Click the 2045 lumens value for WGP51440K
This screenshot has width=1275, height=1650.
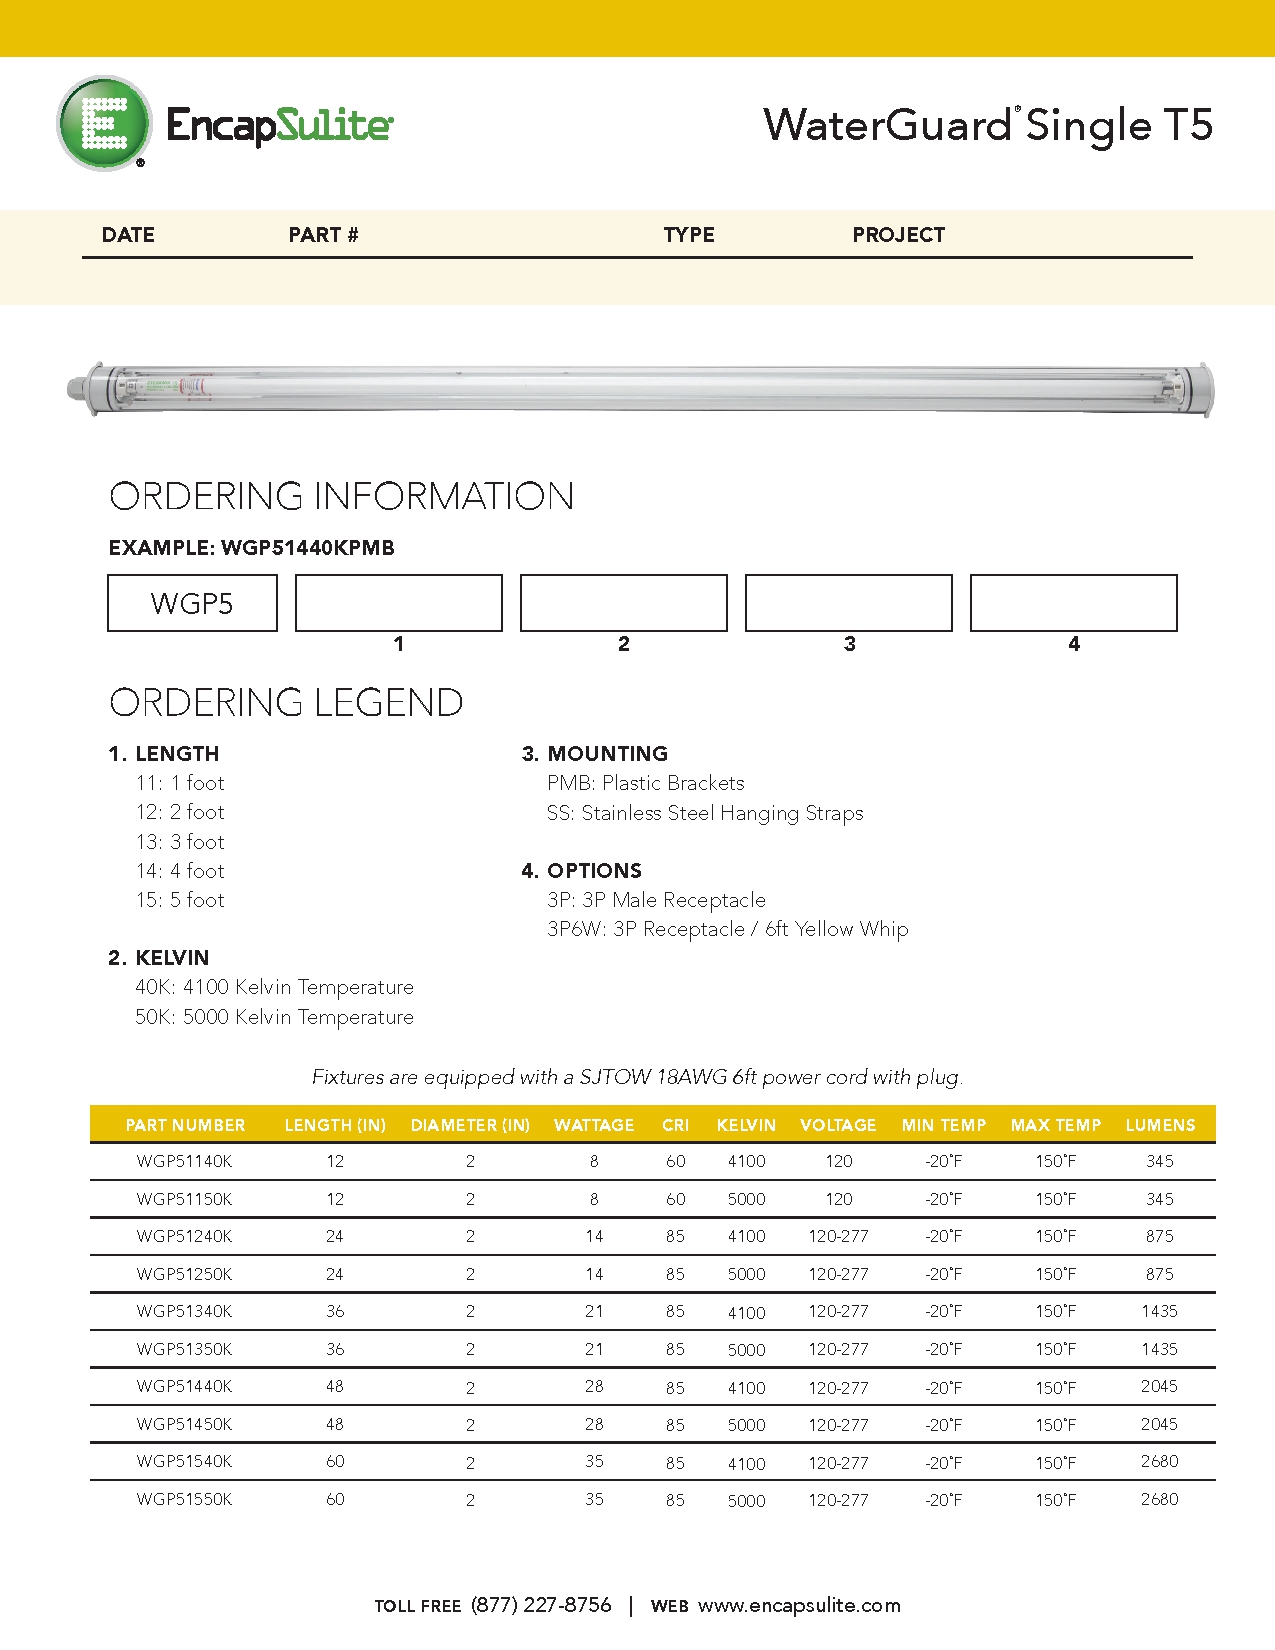coord(1160,1386)
